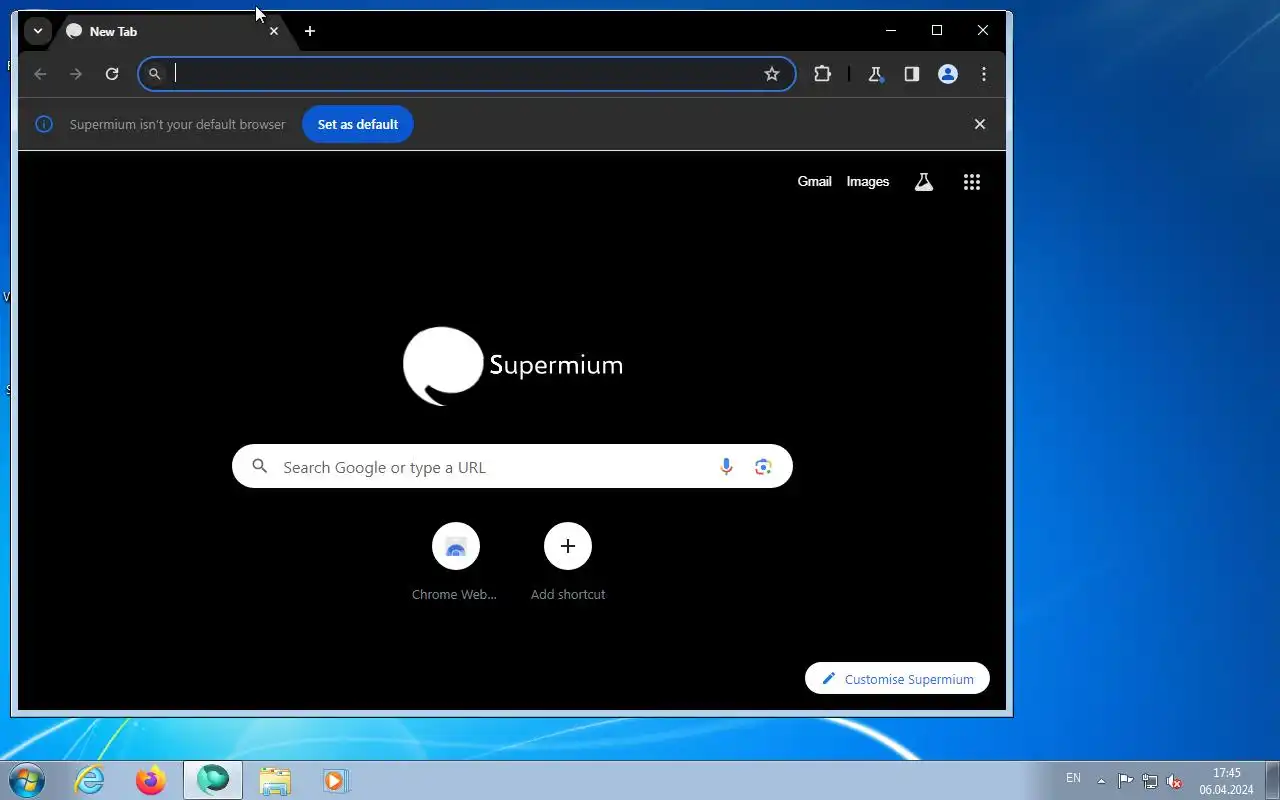Click the EN language indicator
The height and width of the screenshot is (800, 1280).
[1073, 778]
